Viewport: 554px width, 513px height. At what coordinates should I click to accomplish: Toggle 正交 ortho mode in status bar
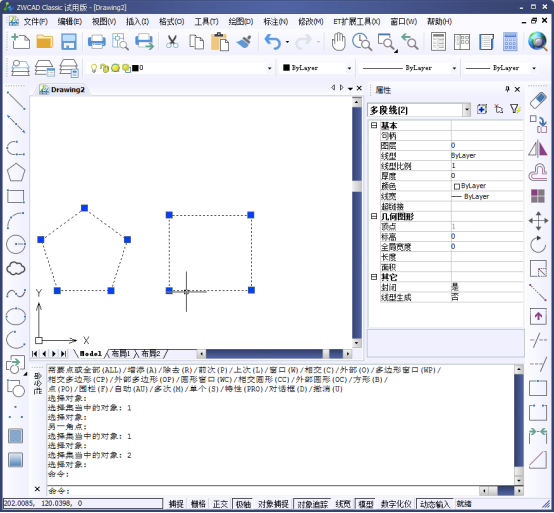[220, 504]
